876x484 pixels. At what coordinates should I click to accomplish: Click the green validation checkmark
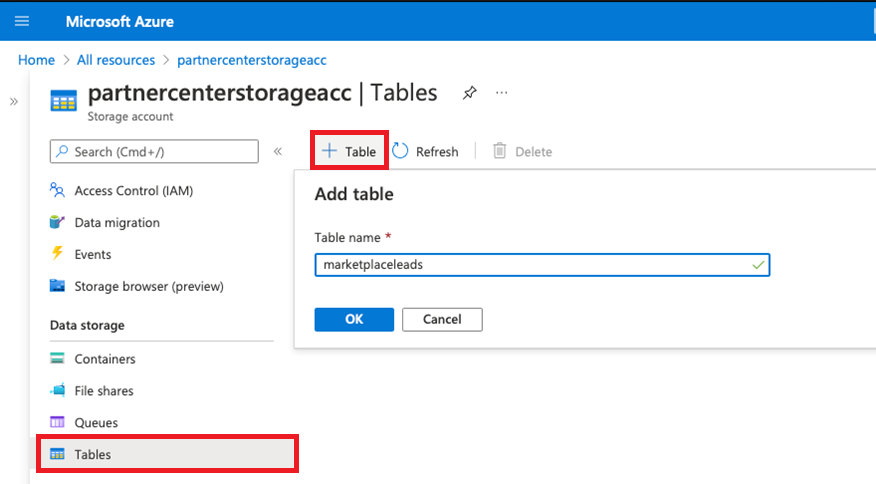coord(758,265)
